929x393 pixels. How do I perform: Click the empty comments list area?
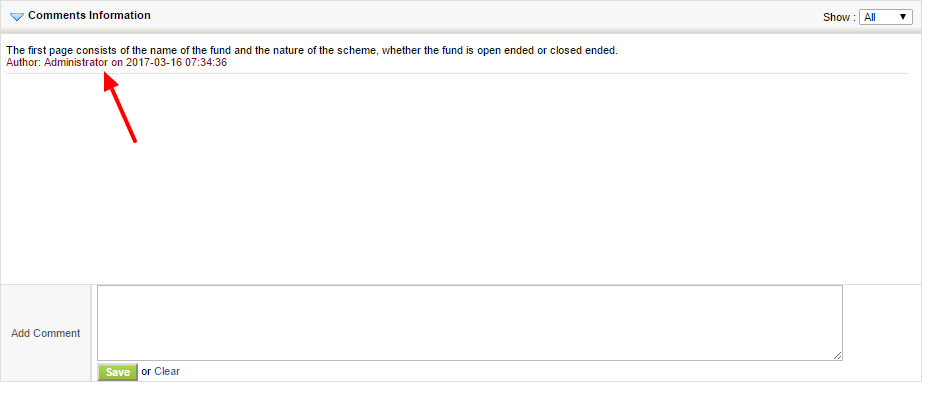[461, 178]
